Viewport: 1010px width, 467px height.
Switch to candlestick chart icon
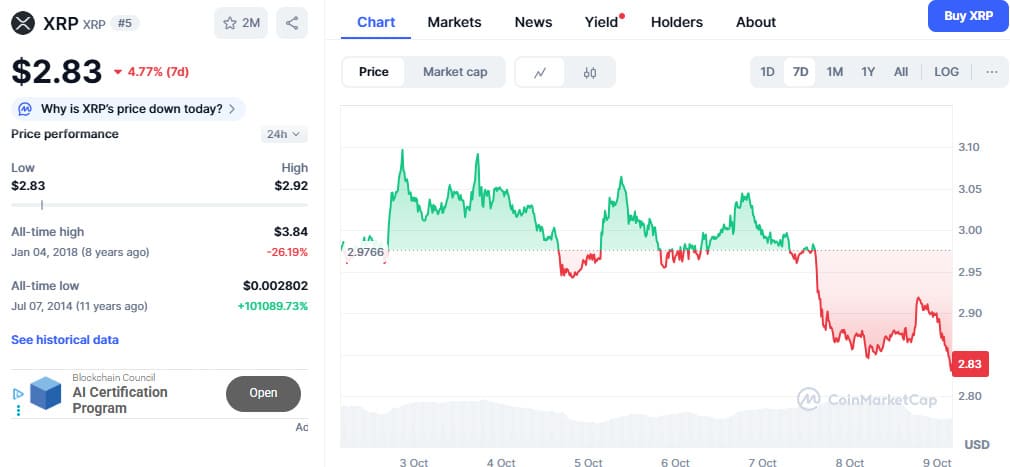(x=590, y=72)
